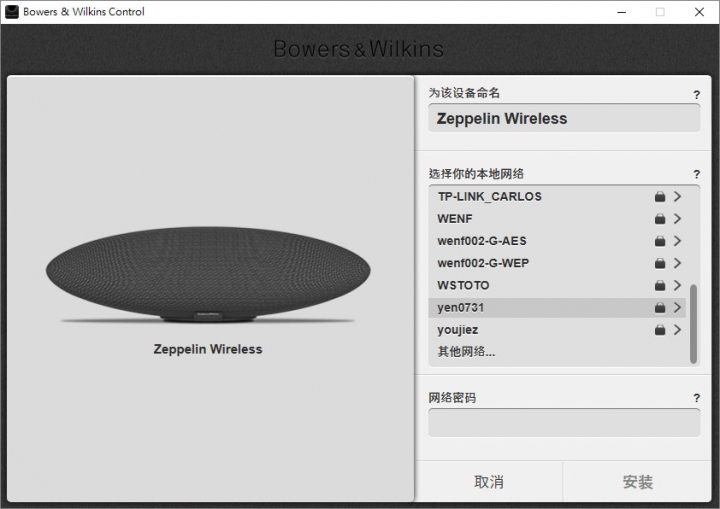Expand details arrow for WSTOTO
Screen dimensions: 720x509
click(x=677, y=285)
